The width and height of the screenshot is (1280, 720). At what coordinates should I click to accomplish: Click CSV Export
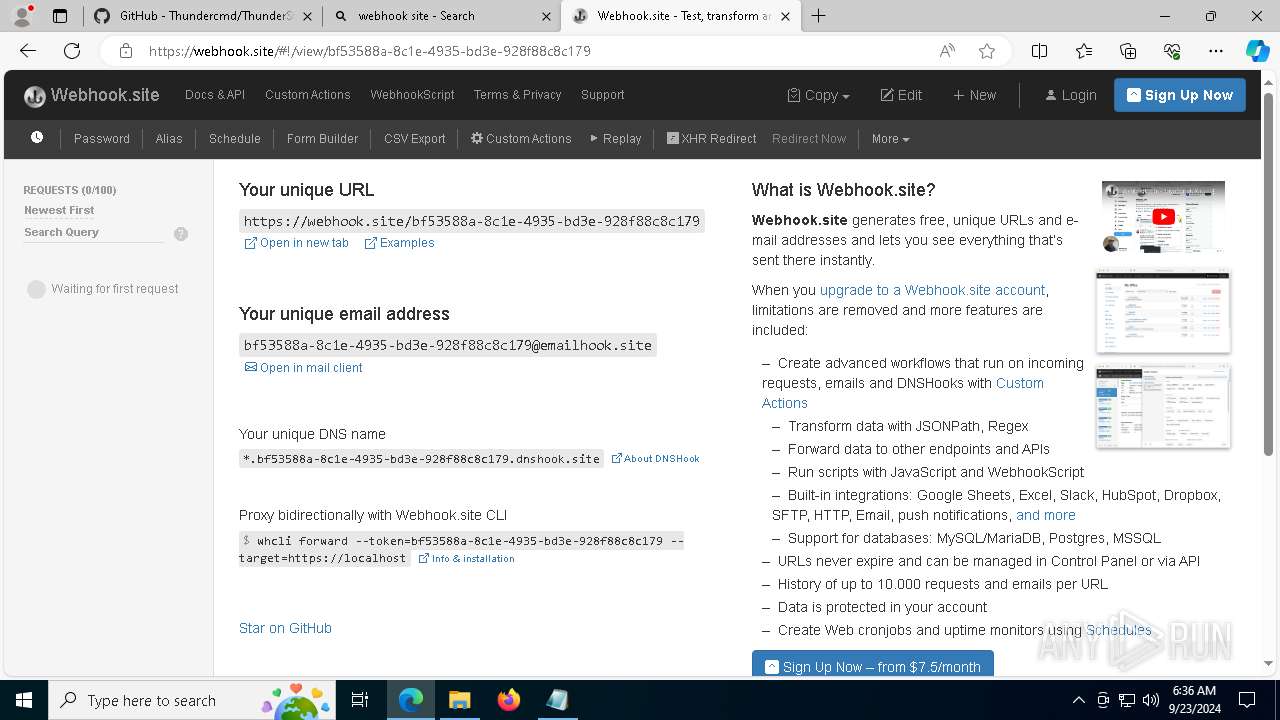click(415, 138)
